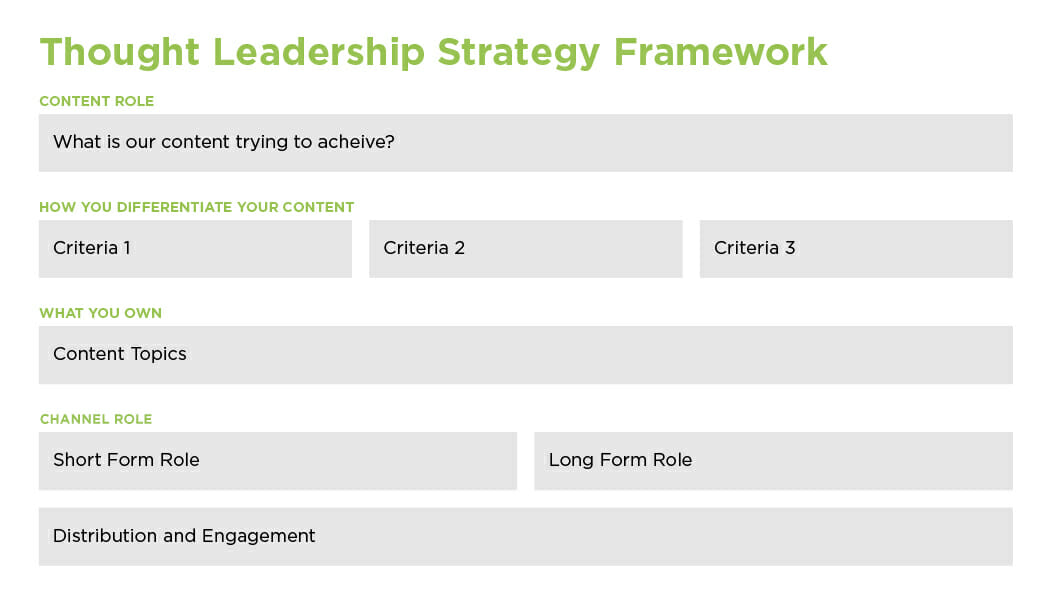Image resolution: width=1051 pixels, height=604 pixels.
Task: Click the Criteria 3 box
Action: pos(856,249)
